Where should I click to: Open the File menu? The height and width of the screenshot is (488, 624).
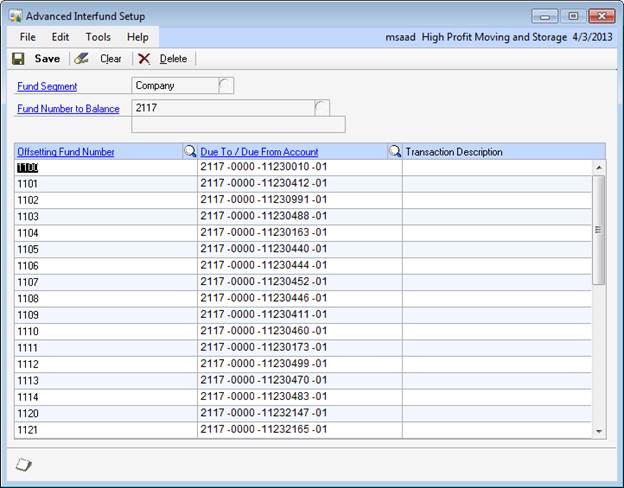click(28, 37)
